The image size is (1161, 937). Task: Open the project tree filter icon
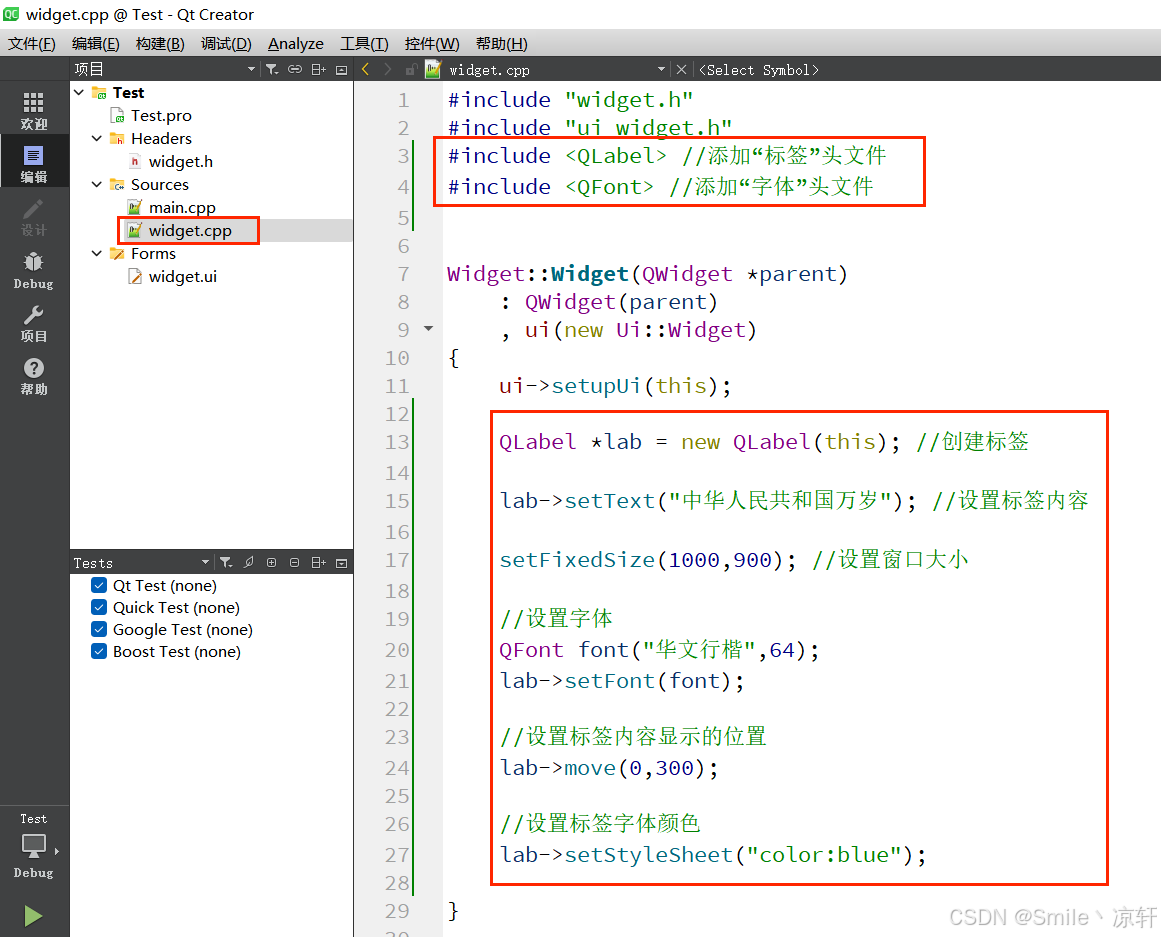[x=272, y=70]
